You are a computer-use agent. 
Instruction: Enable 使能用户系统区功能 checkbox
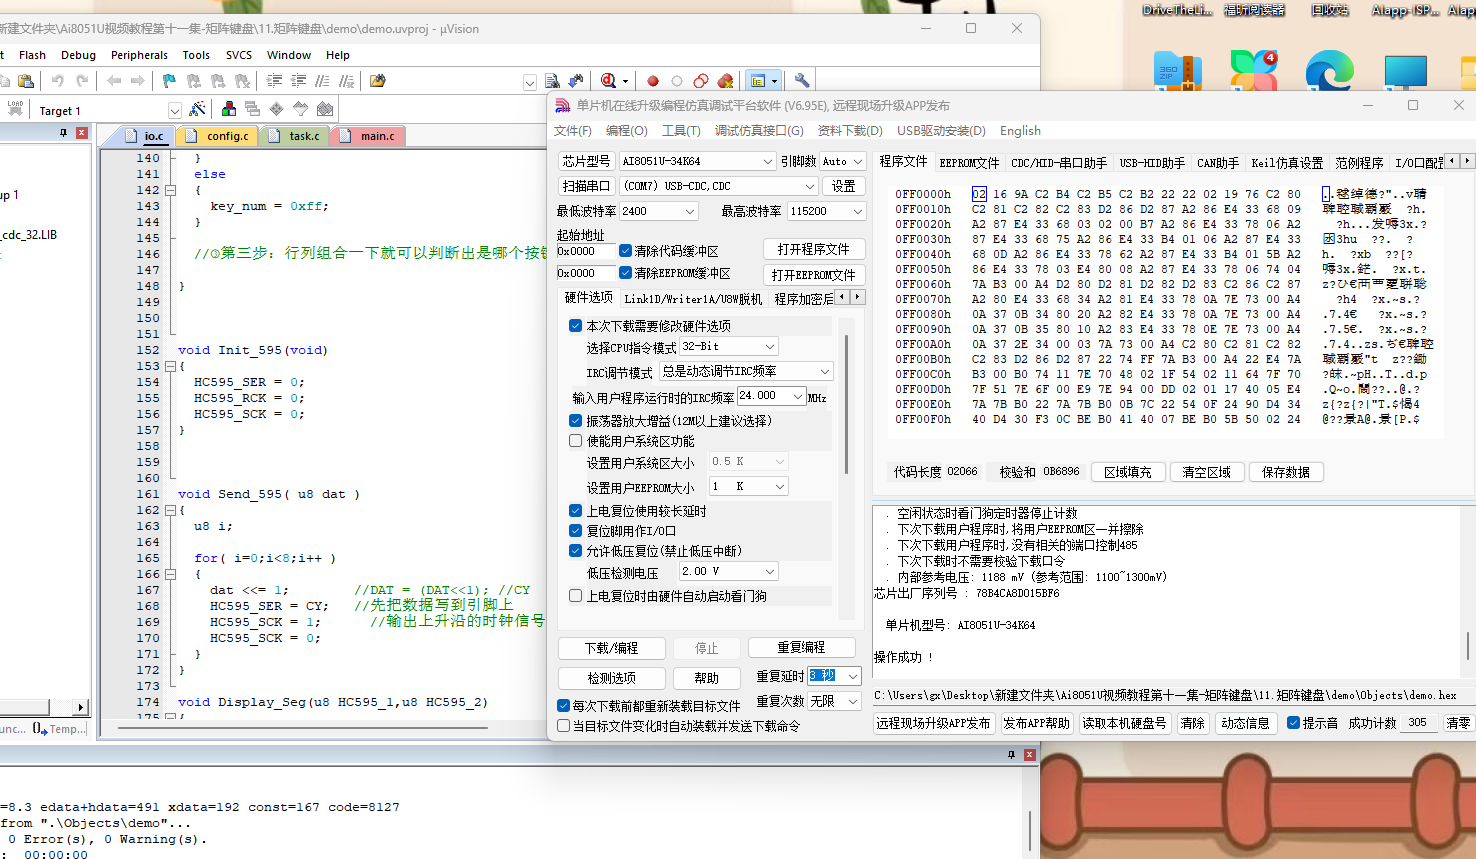(x=576, y=441)
